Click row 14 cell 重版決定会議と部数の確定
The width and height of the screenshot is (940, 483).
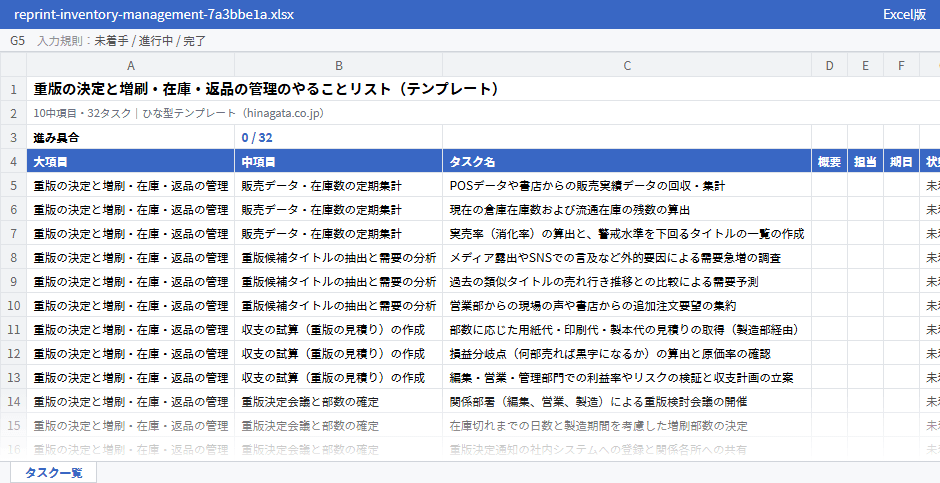pos(339,401)
